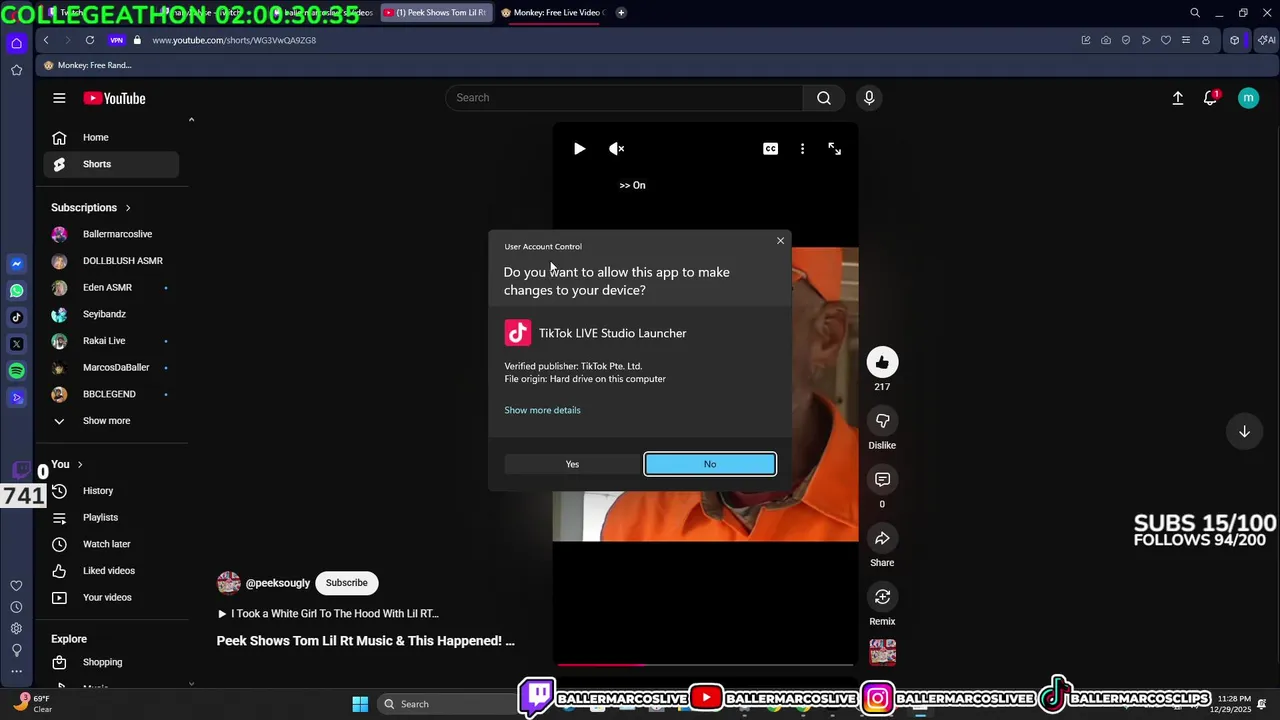Close the User Account Control dialog

781,241
